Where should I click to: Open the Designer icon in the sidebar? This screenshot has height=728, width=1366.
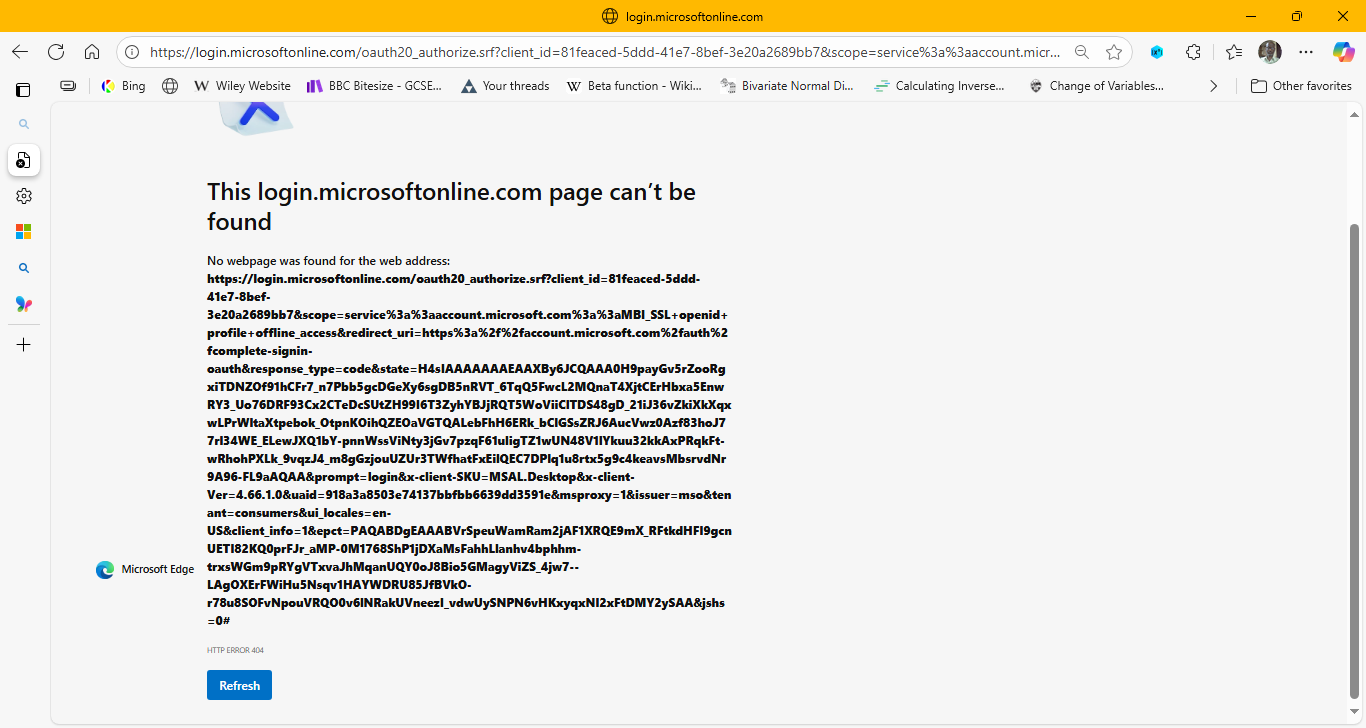(x=24, y=303)
